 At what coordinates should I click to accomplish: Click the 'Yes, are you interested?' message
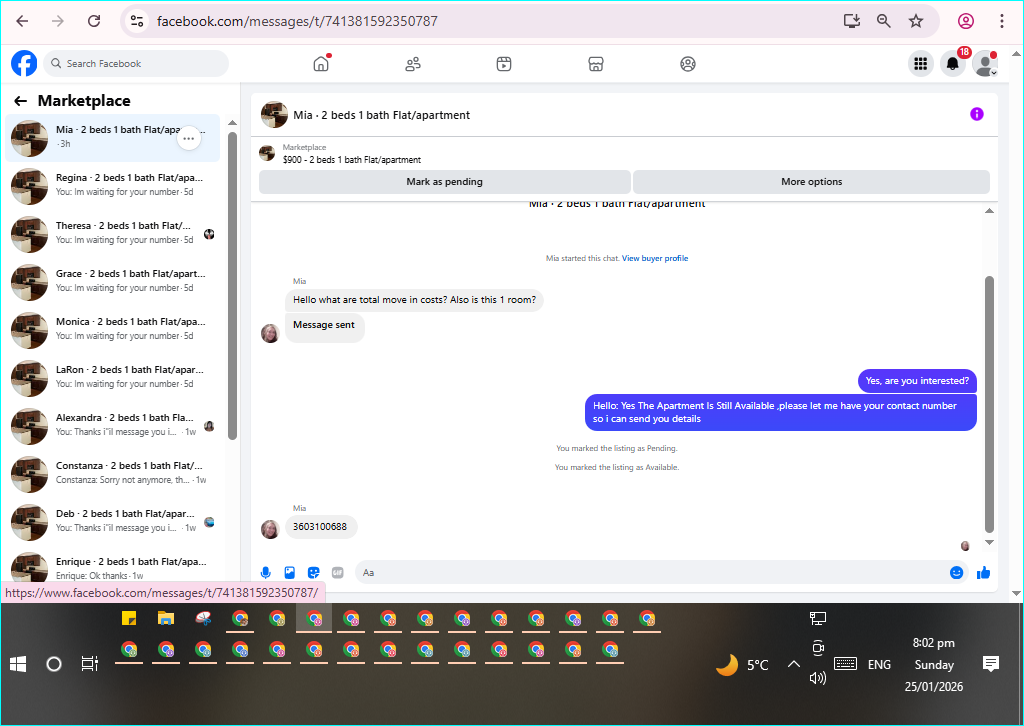coord(917,381)
